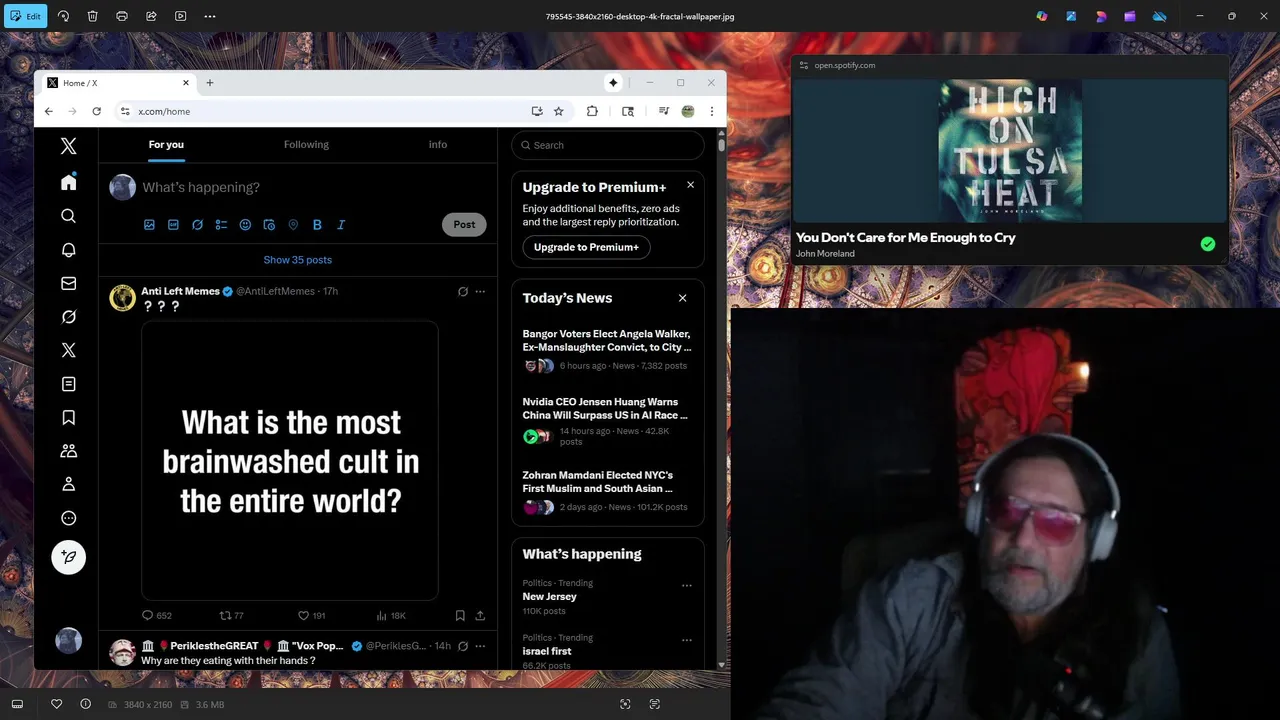Open the three-dot See more menu in Photos
Screen dimensions: 1280x720
click(210, 16)
